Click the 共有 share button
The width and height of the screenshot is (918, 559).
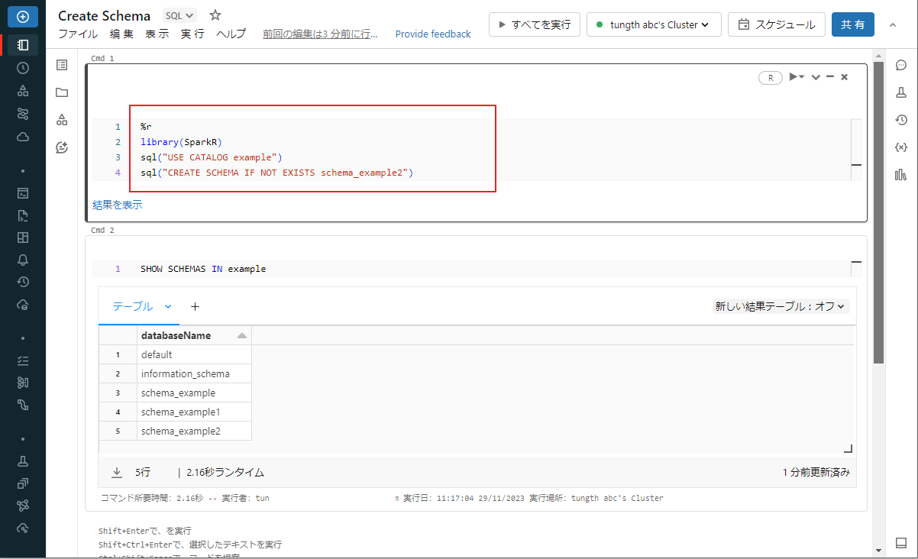[x=852, y=25]
